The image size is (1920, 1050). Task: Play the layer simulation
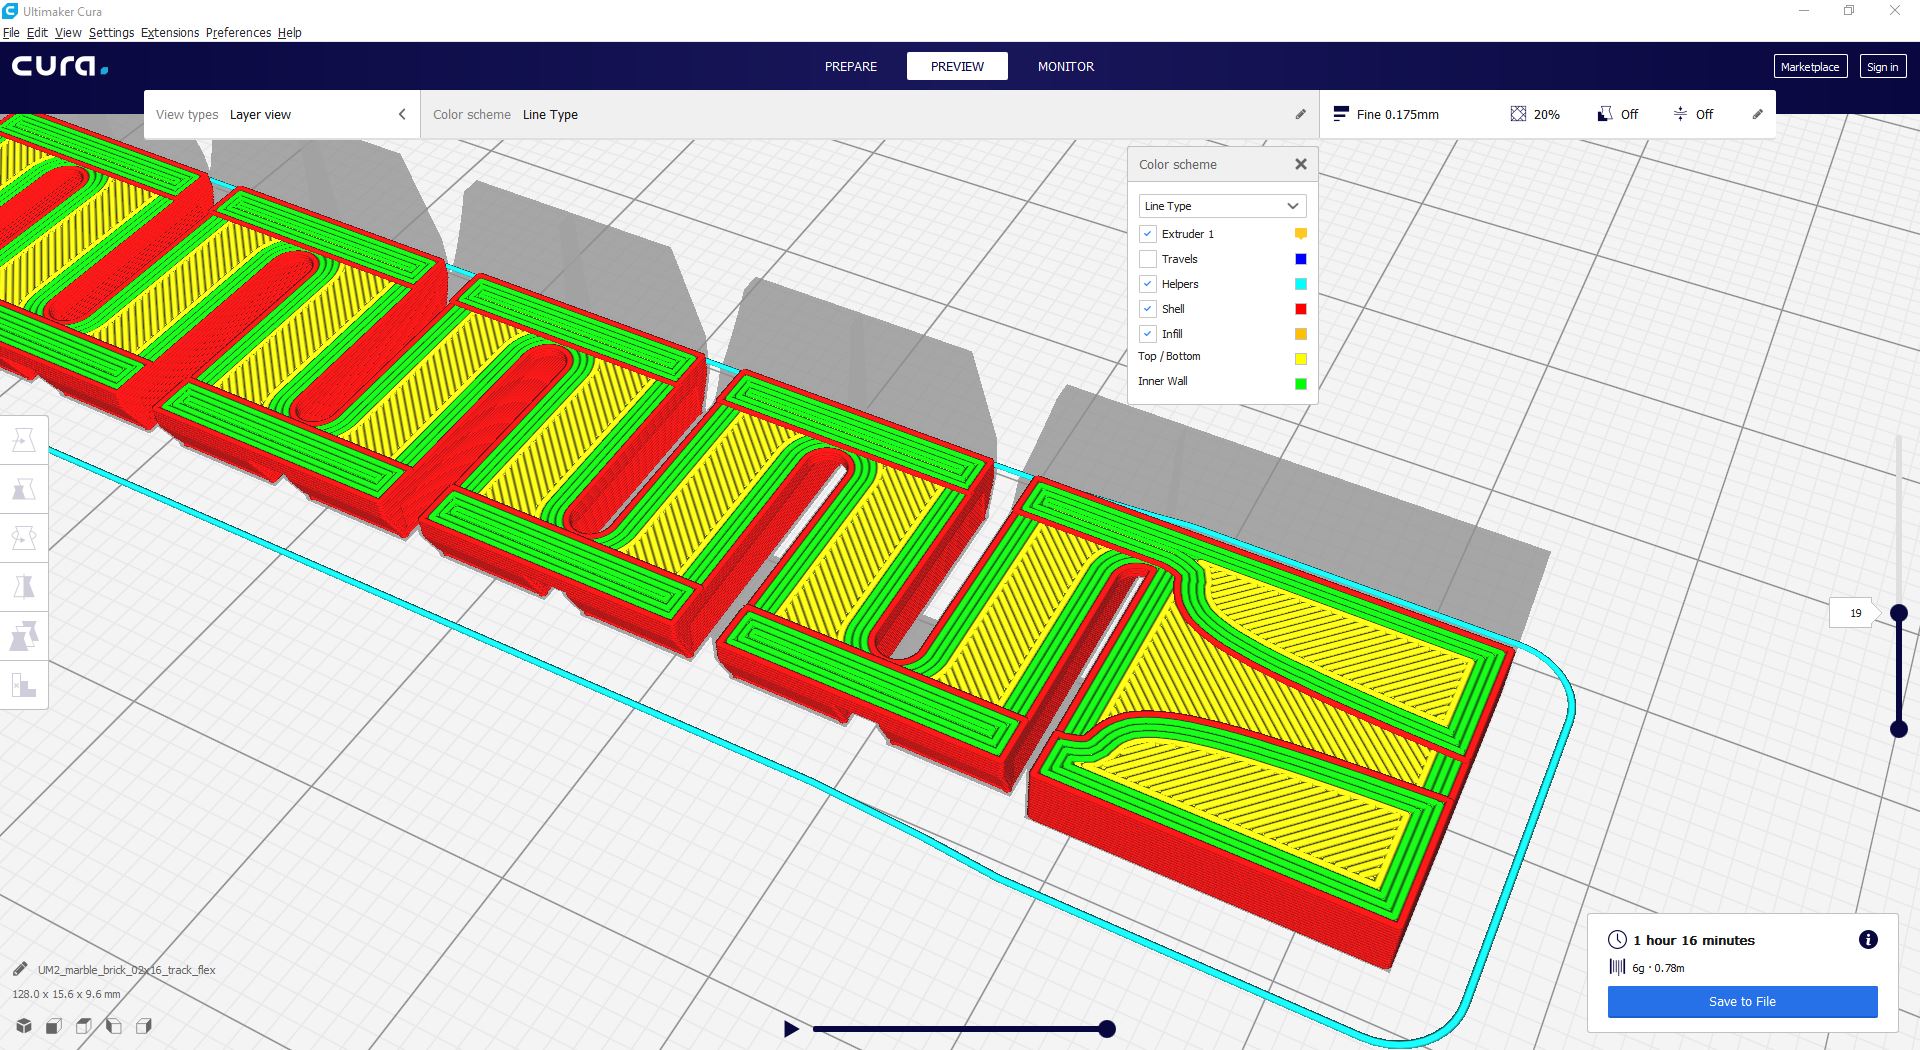pyautogui.click(x=791, y=1028)
